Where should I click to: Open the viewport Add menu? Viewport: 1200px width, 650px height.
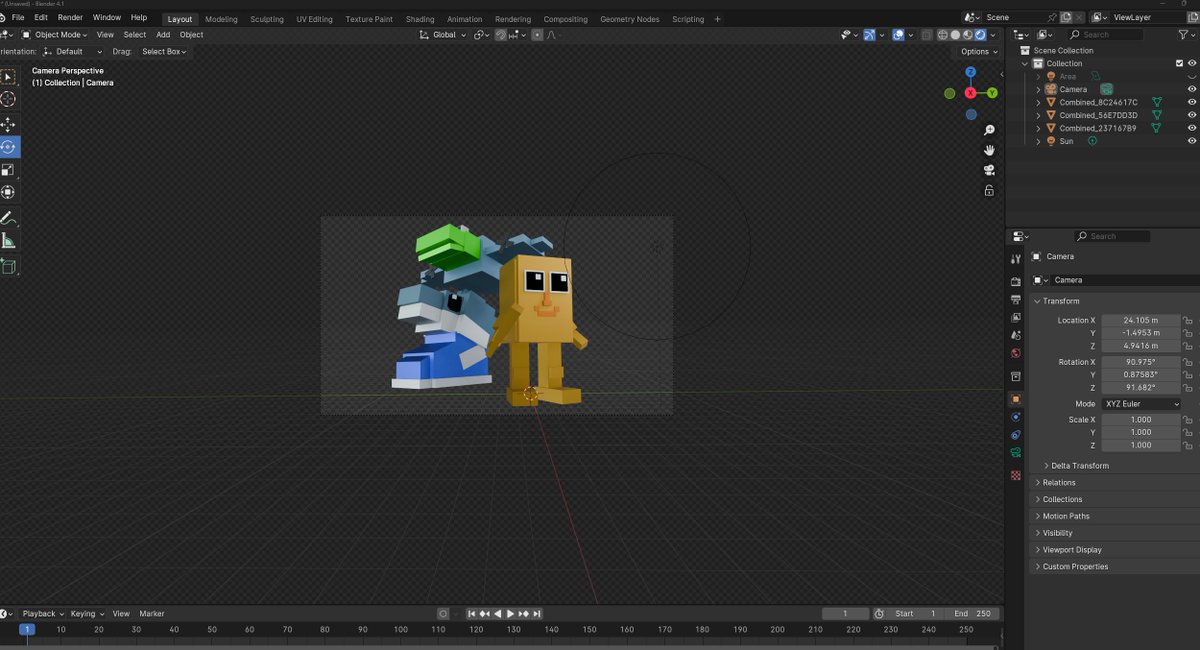tap(163, 35)
